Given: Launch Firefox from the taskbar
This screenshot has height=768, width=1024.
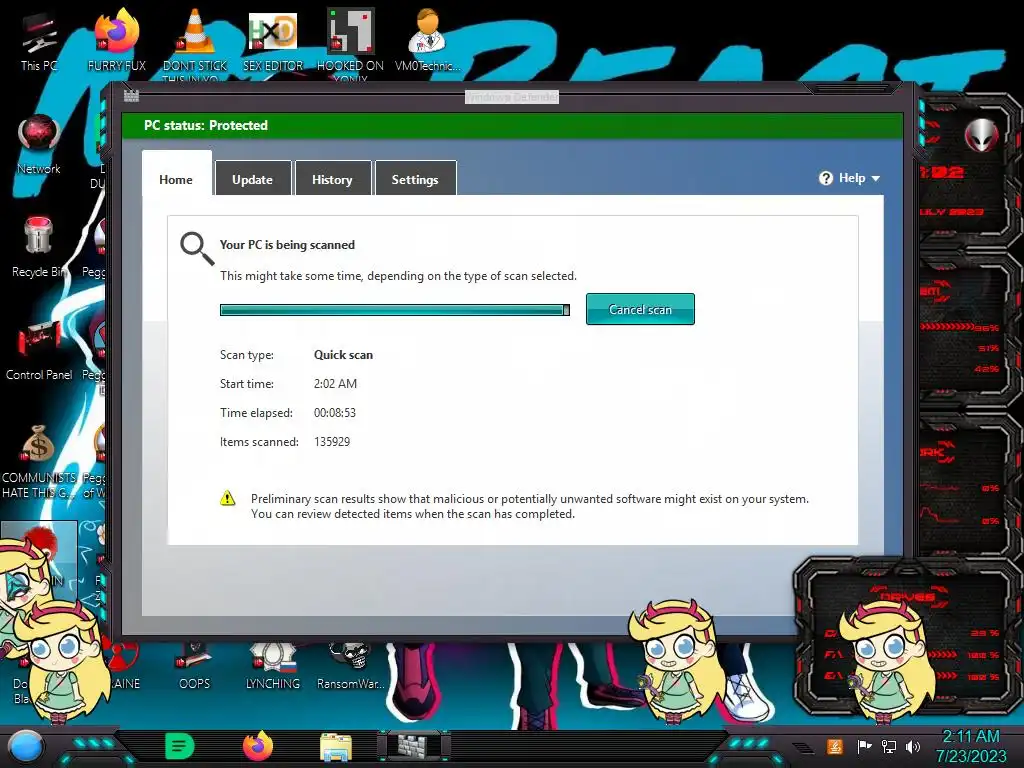Looking at the screenshot, I should tap(258, 746).
